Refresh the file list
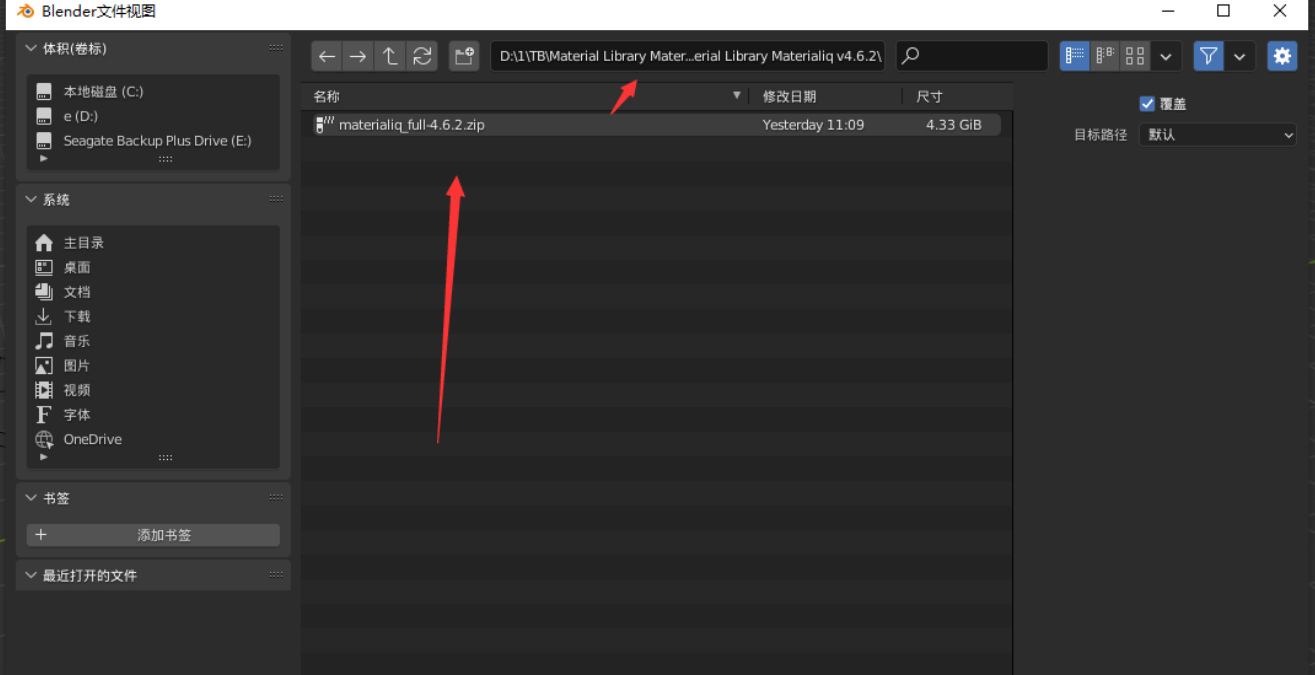Image resolution: width=1315 pixels, height=675 pixels. (x=422, y=56)
